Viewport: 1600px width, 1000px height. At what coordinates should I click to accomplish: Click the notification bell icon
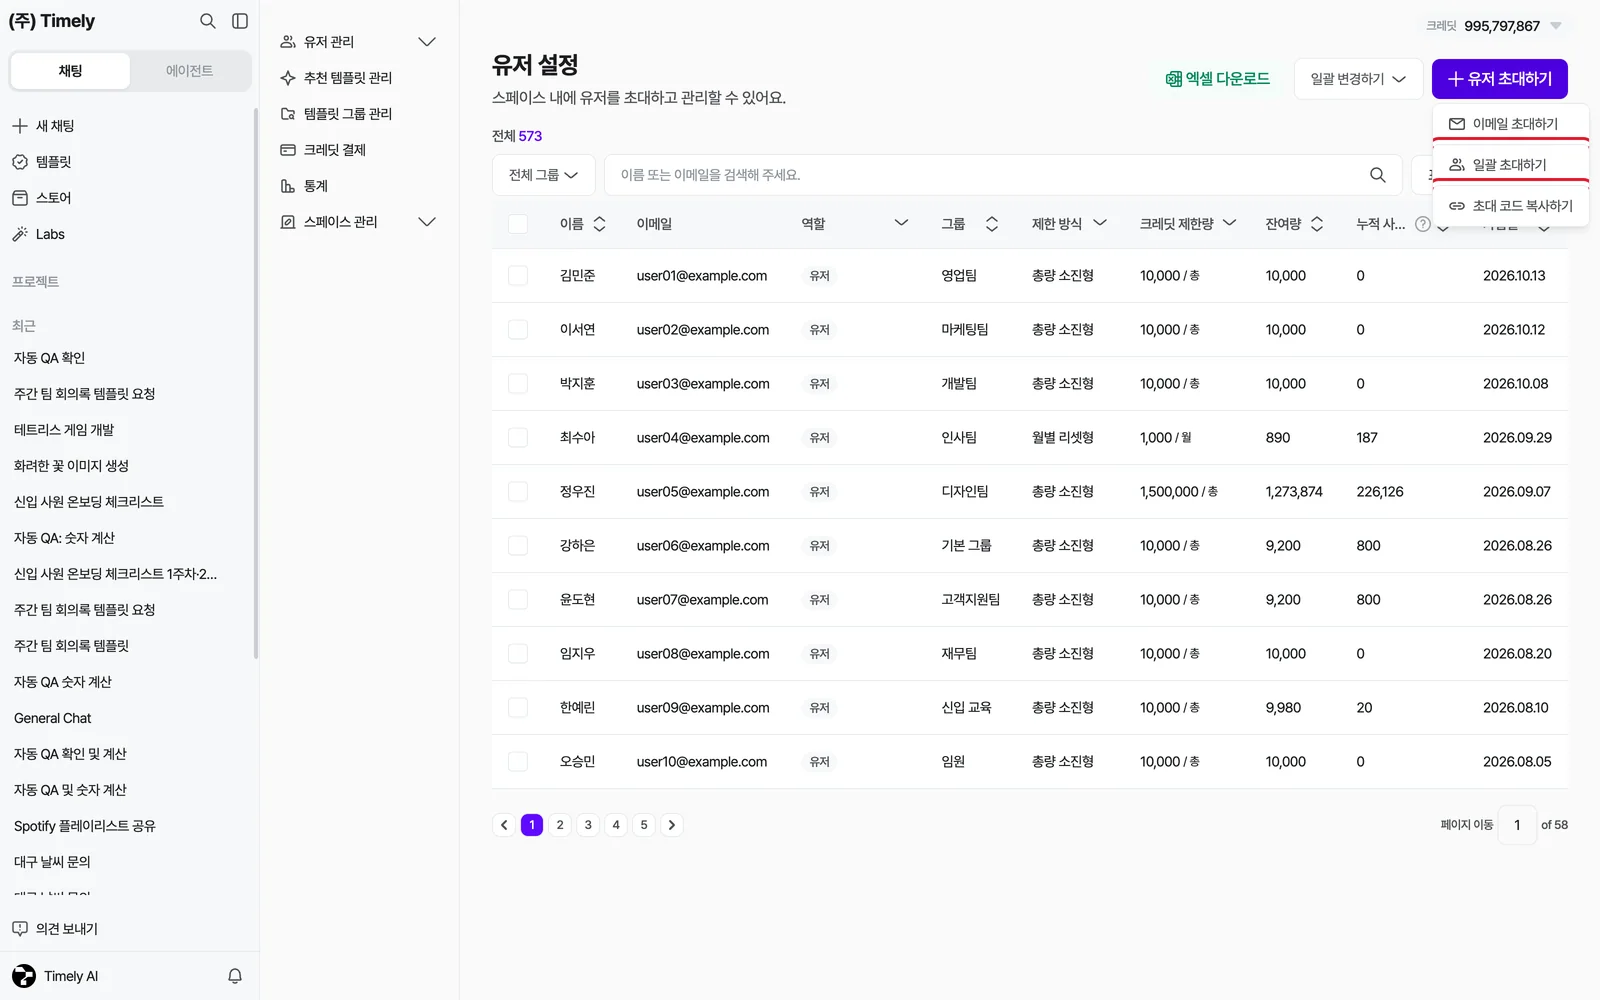click(235, 976)
